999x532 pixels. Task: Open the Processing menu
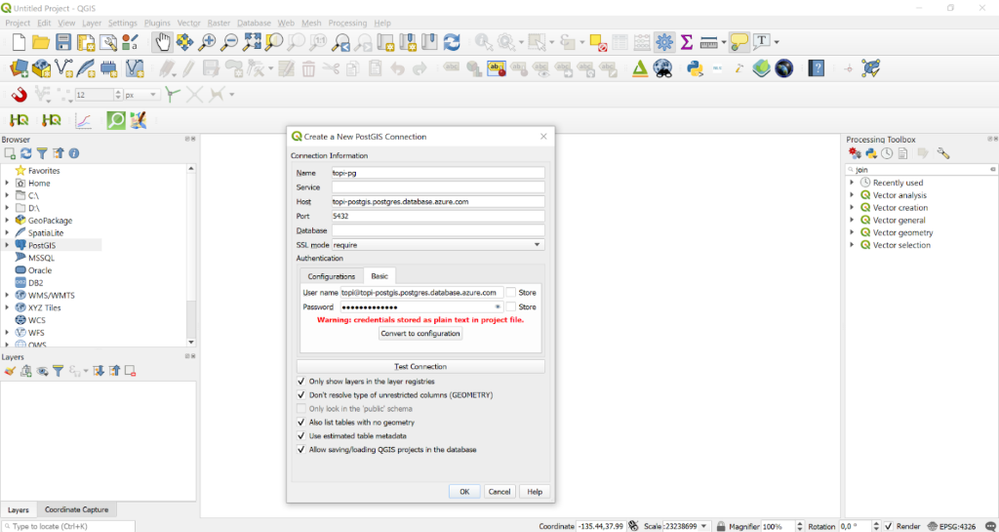348,23
